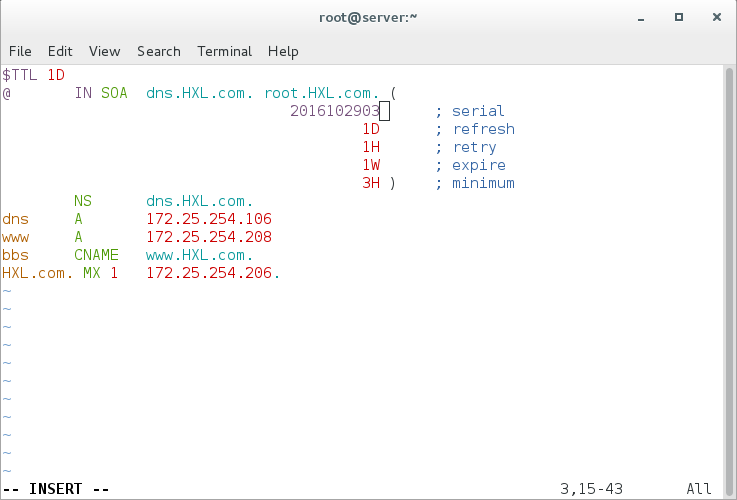Open the View menu
This screenshot has height=500, width=737.
pos(104,51)
